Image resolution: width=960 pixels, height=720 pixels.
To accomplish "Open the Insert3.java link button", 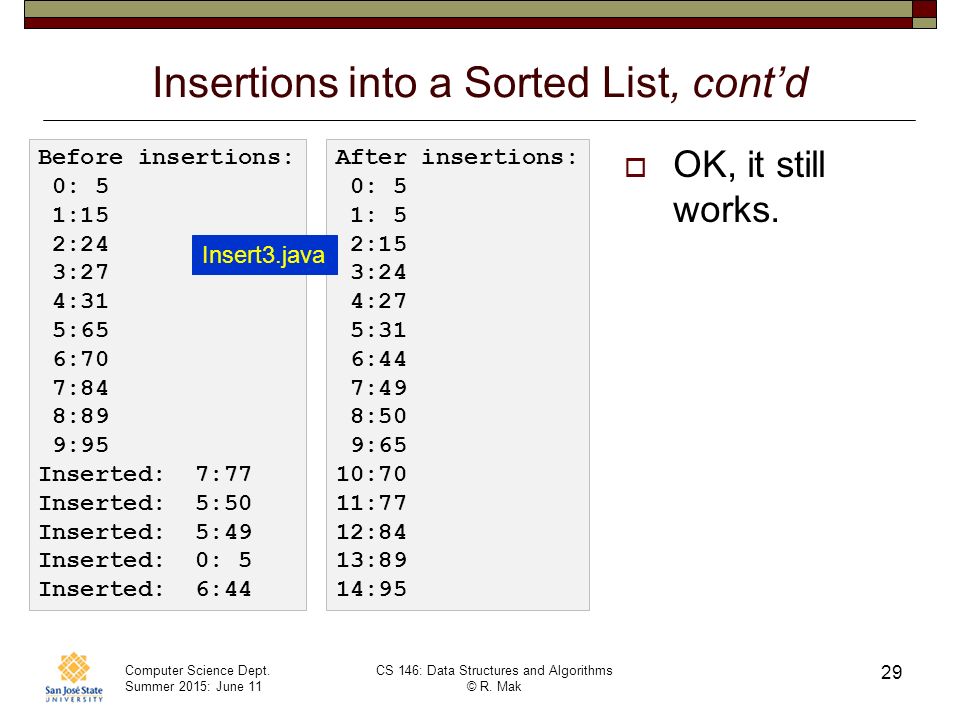I will tap(264, 255).
